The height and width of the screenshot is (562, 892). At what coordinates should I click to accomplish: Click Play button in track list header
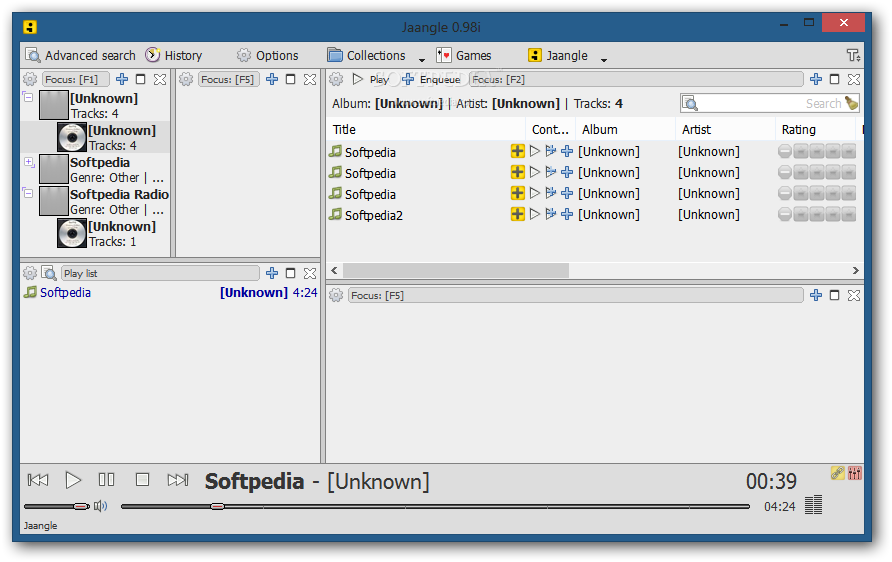[370, 79]
